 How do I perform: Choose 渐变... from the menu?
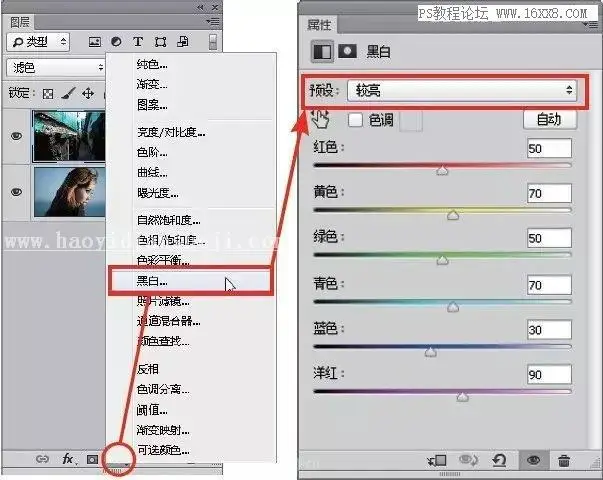[x=152, y=84]
